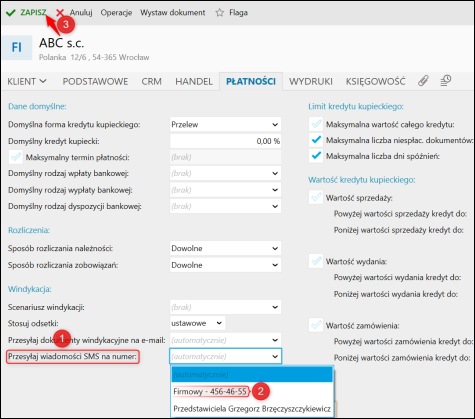Click the FI client avatar tile
Viewport: 475px width, 419px height.
(17, 48)
